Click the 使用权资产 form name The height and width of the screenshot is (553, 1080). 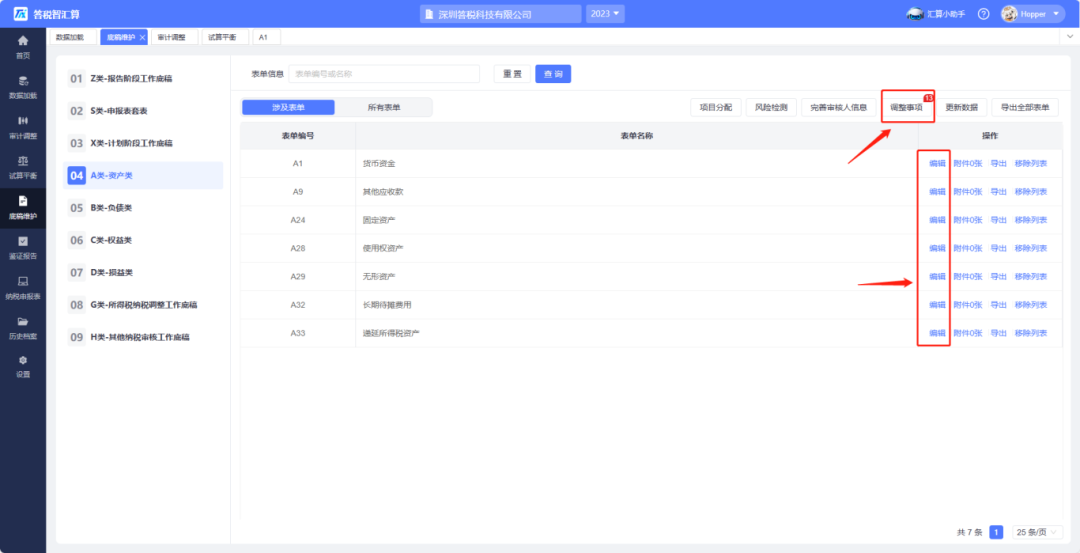pos(383,249)
